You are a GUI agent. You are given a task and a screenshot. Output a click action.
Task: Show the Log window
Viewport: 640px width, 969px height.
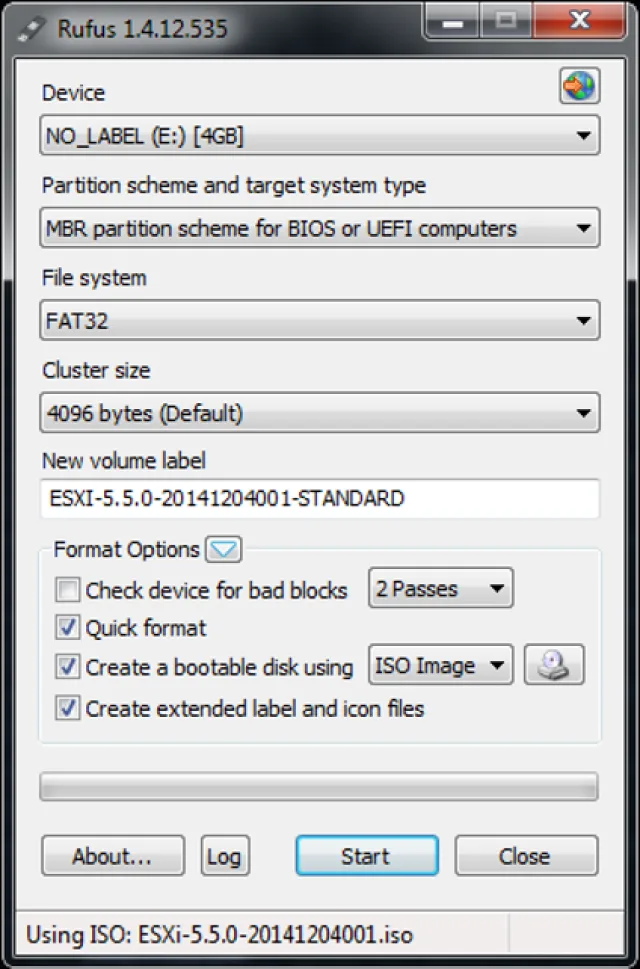pyautogui.click(x=224, y=856)
